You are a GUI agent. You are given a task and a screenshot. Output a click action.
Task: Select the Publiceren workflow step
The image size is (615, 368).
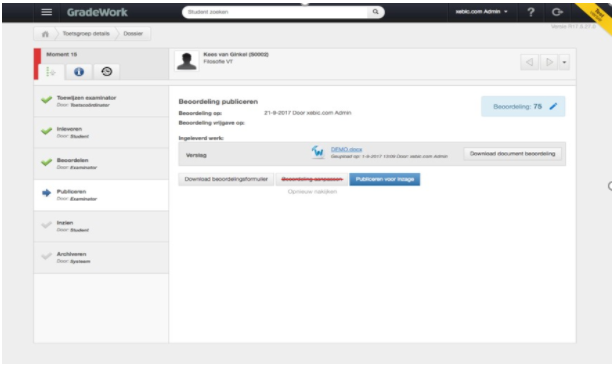101,195
